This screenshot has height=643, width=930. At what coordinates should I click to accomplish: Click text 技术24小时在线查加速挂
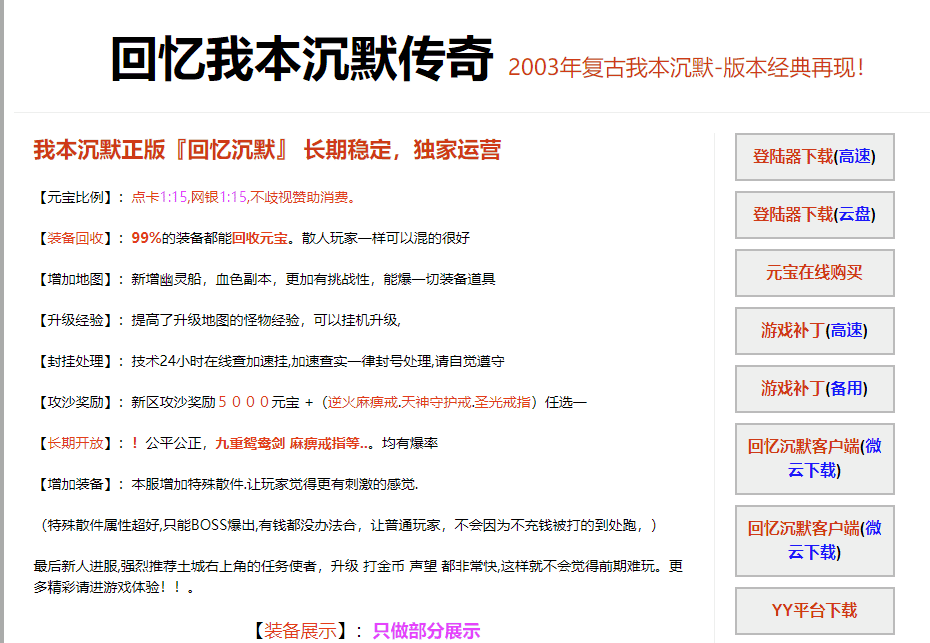tap(209, 361)
